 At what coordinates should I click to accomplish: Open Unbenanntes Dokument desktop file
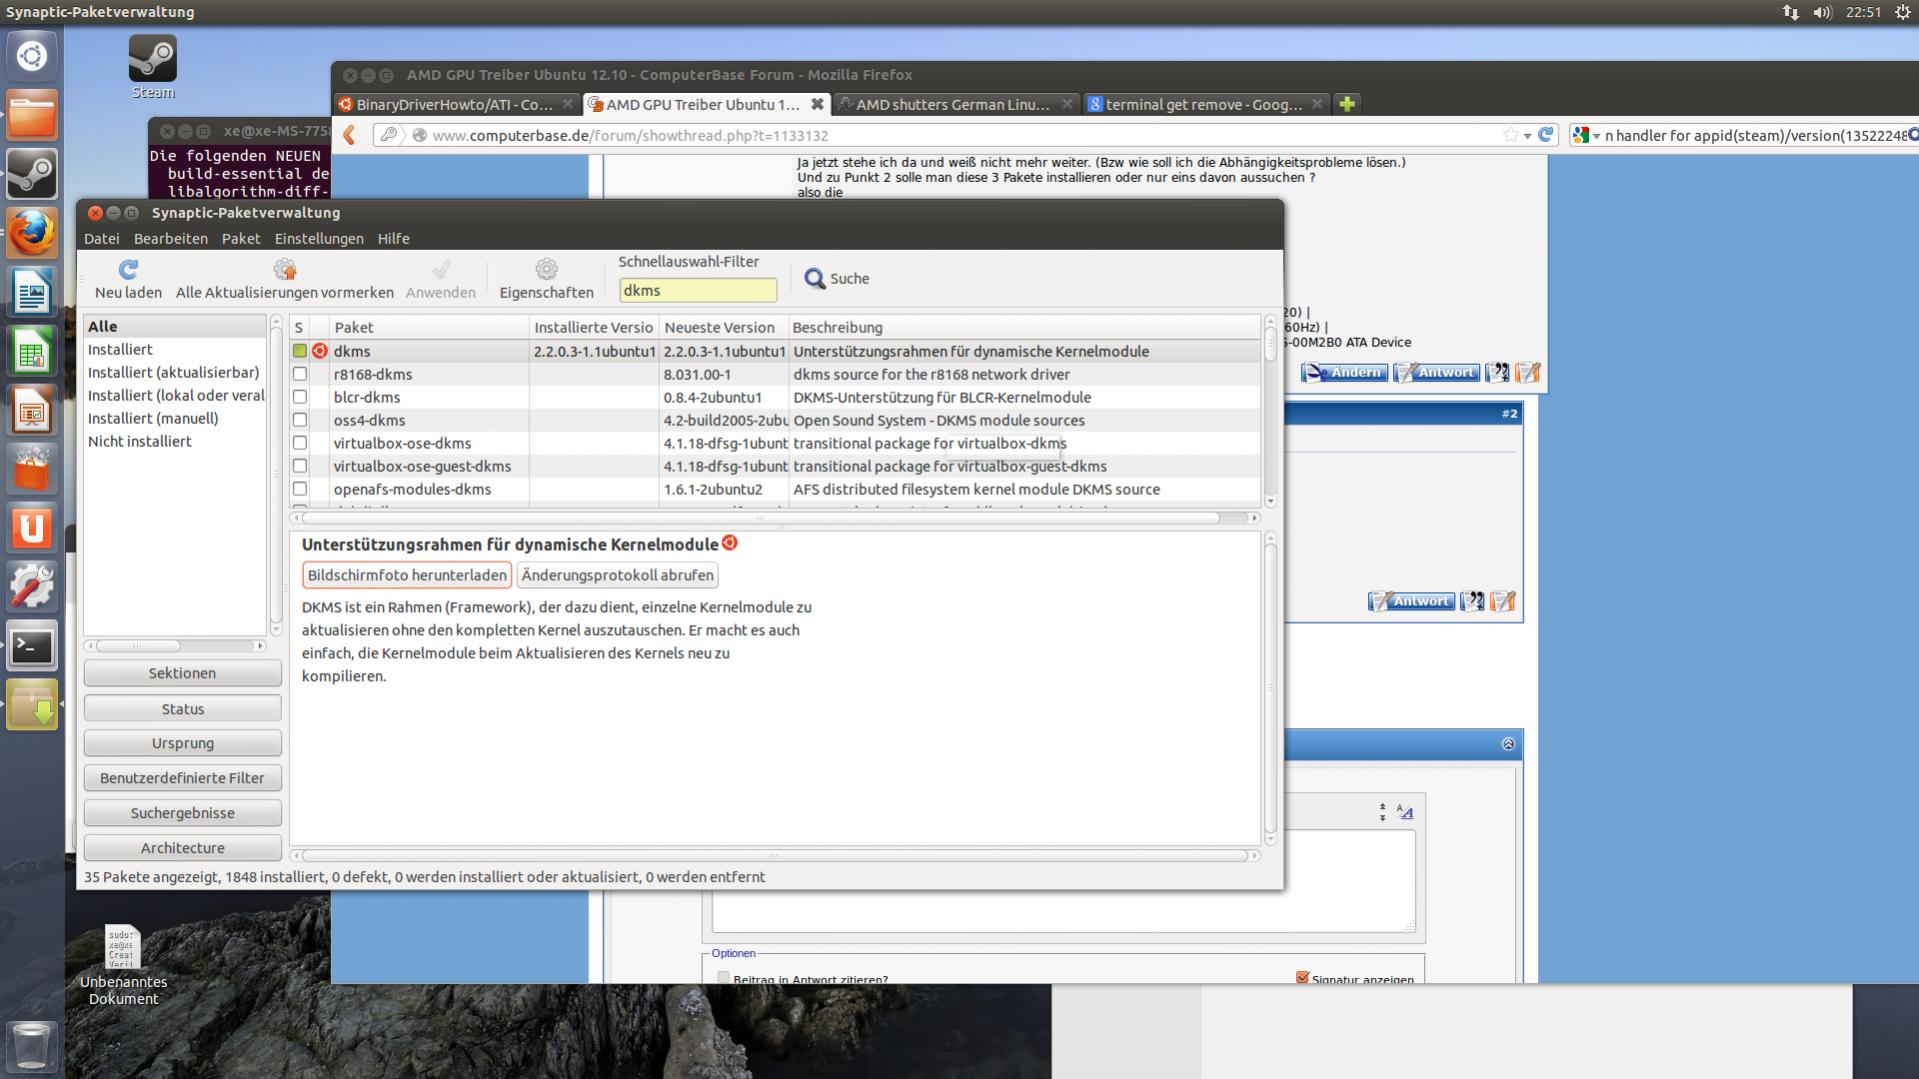[x=123, y=965]
